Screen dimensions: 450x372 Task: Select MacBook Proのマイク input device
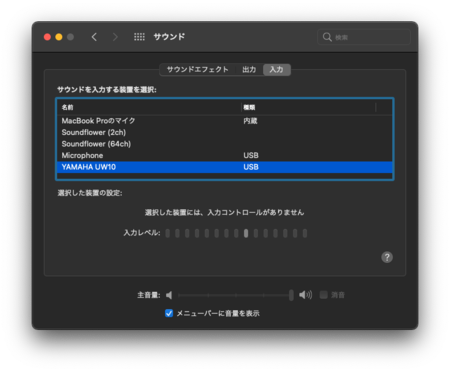[x=225, y=121]
